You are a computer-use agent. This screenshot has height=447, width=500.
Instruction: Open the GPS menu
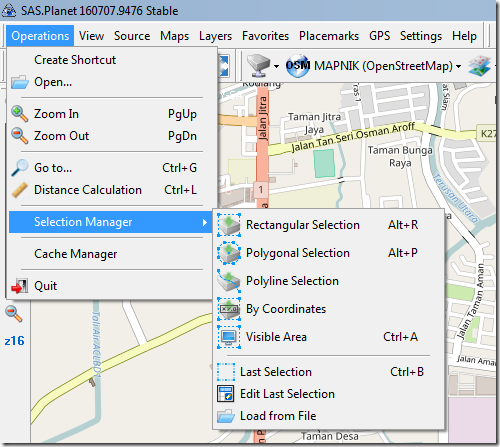click(x=379, y=36)
